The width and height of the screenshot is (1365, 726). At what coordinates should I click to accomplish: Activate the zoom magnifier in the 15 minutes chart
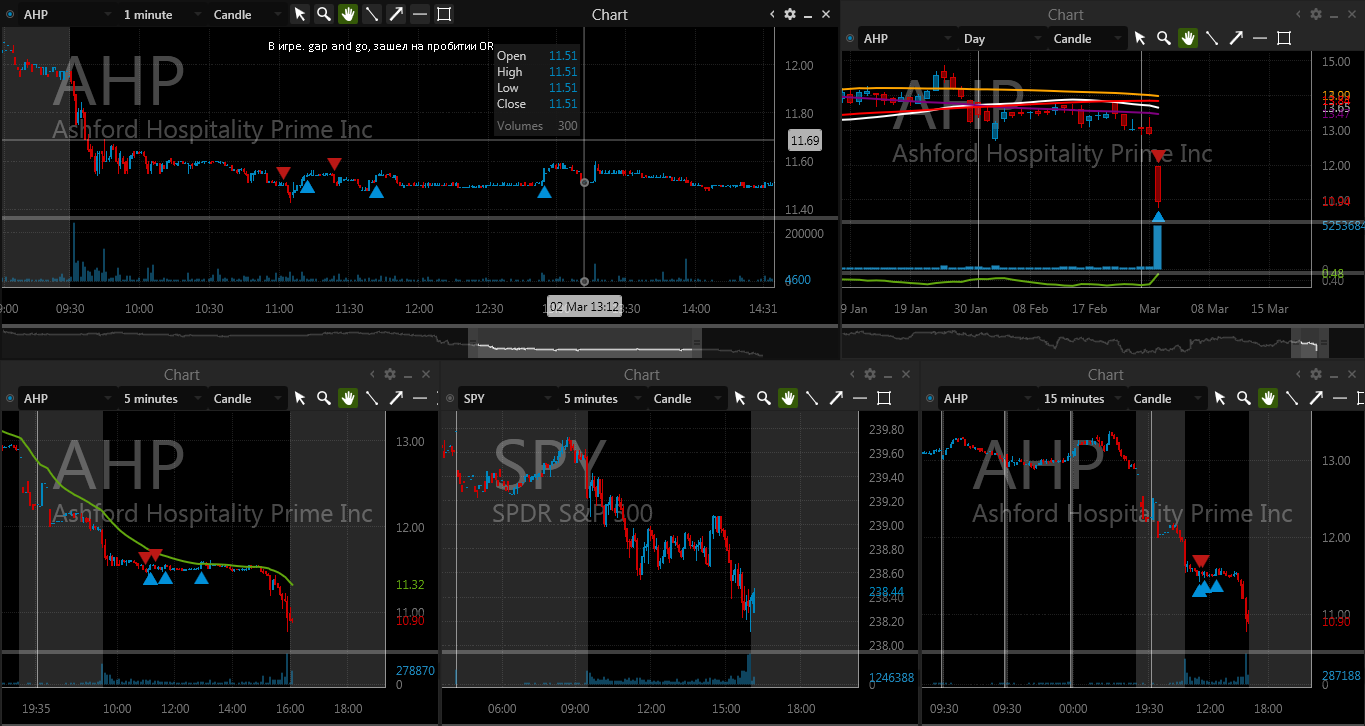point(1244,398)
